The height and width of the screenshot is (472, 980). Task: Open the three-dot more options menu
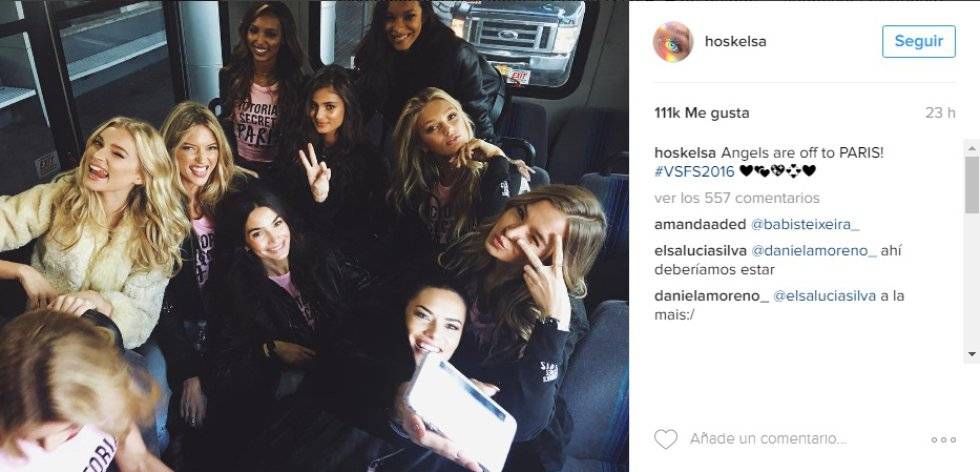[943, 440]
